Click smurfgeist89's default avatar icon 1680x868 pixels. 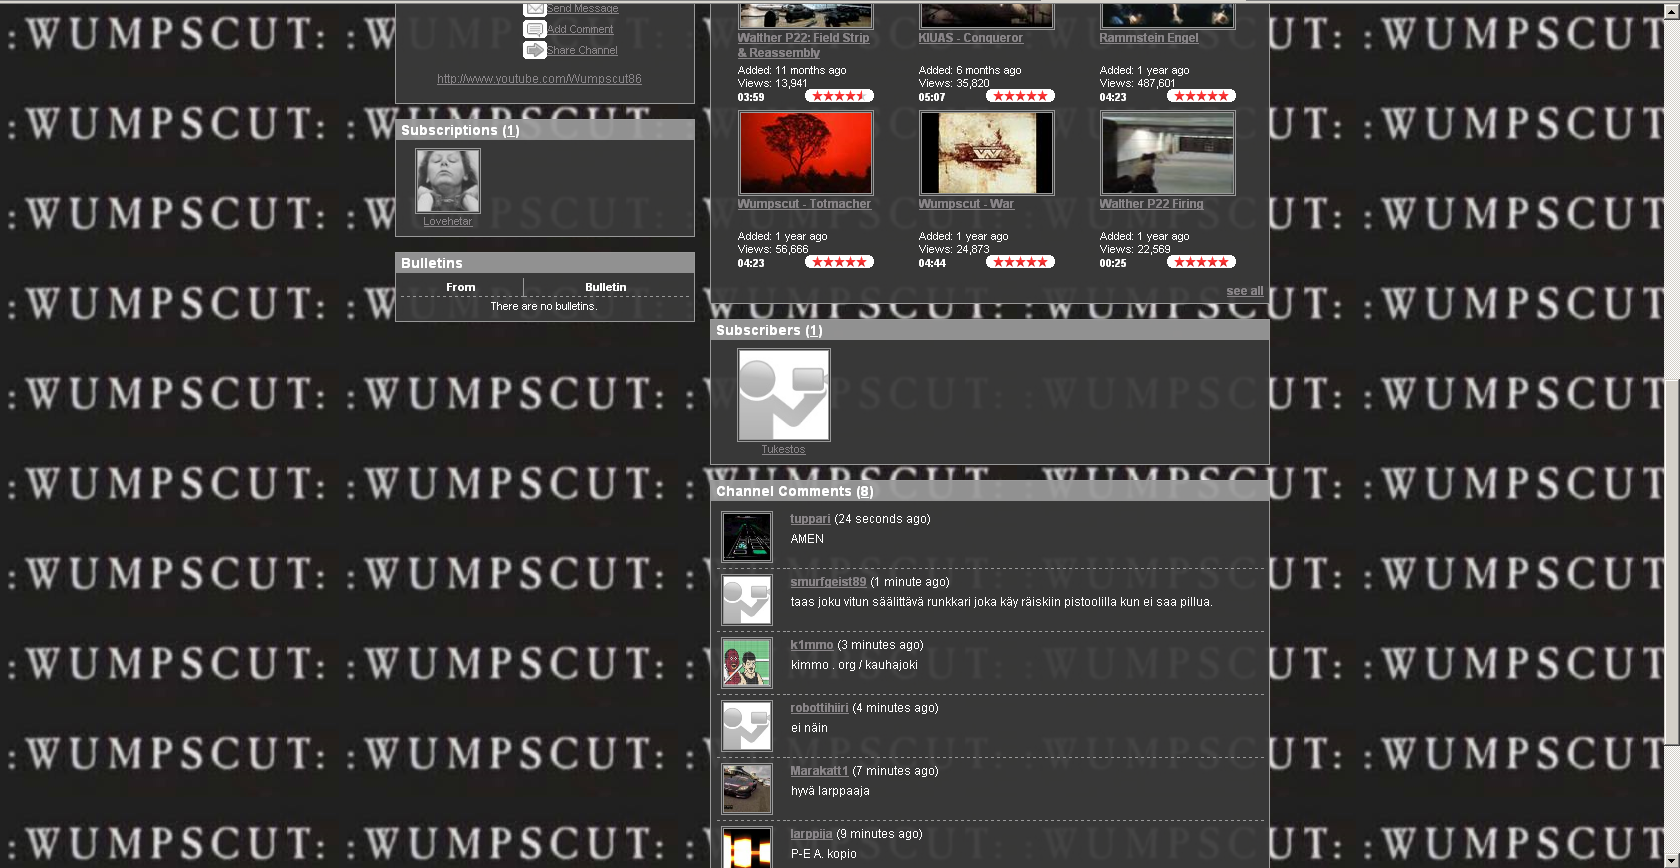[747, 600]
